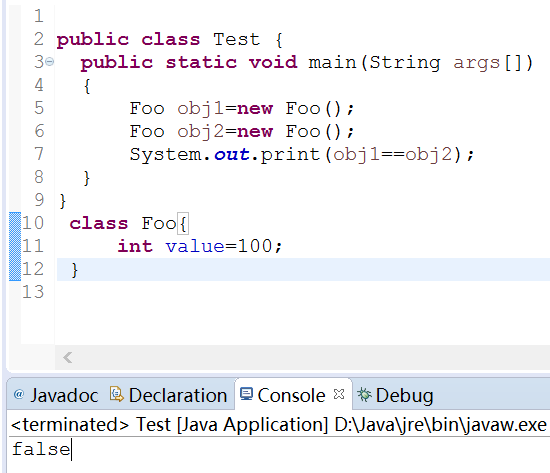This screenshot has height=473, width=550.
Task: Click 'value' field name on line 11
Action: point(195,246)
